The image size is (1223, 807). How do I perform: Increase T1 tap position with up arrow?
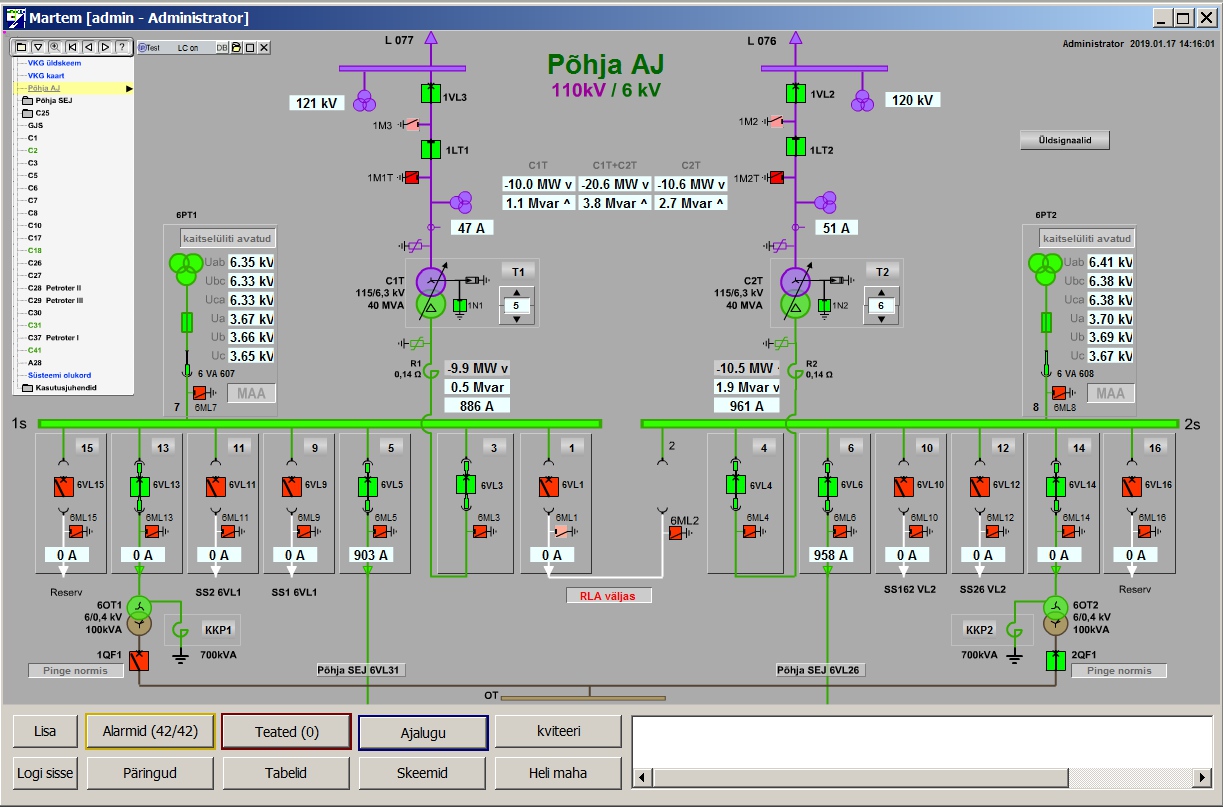click(x=515, y=294)
